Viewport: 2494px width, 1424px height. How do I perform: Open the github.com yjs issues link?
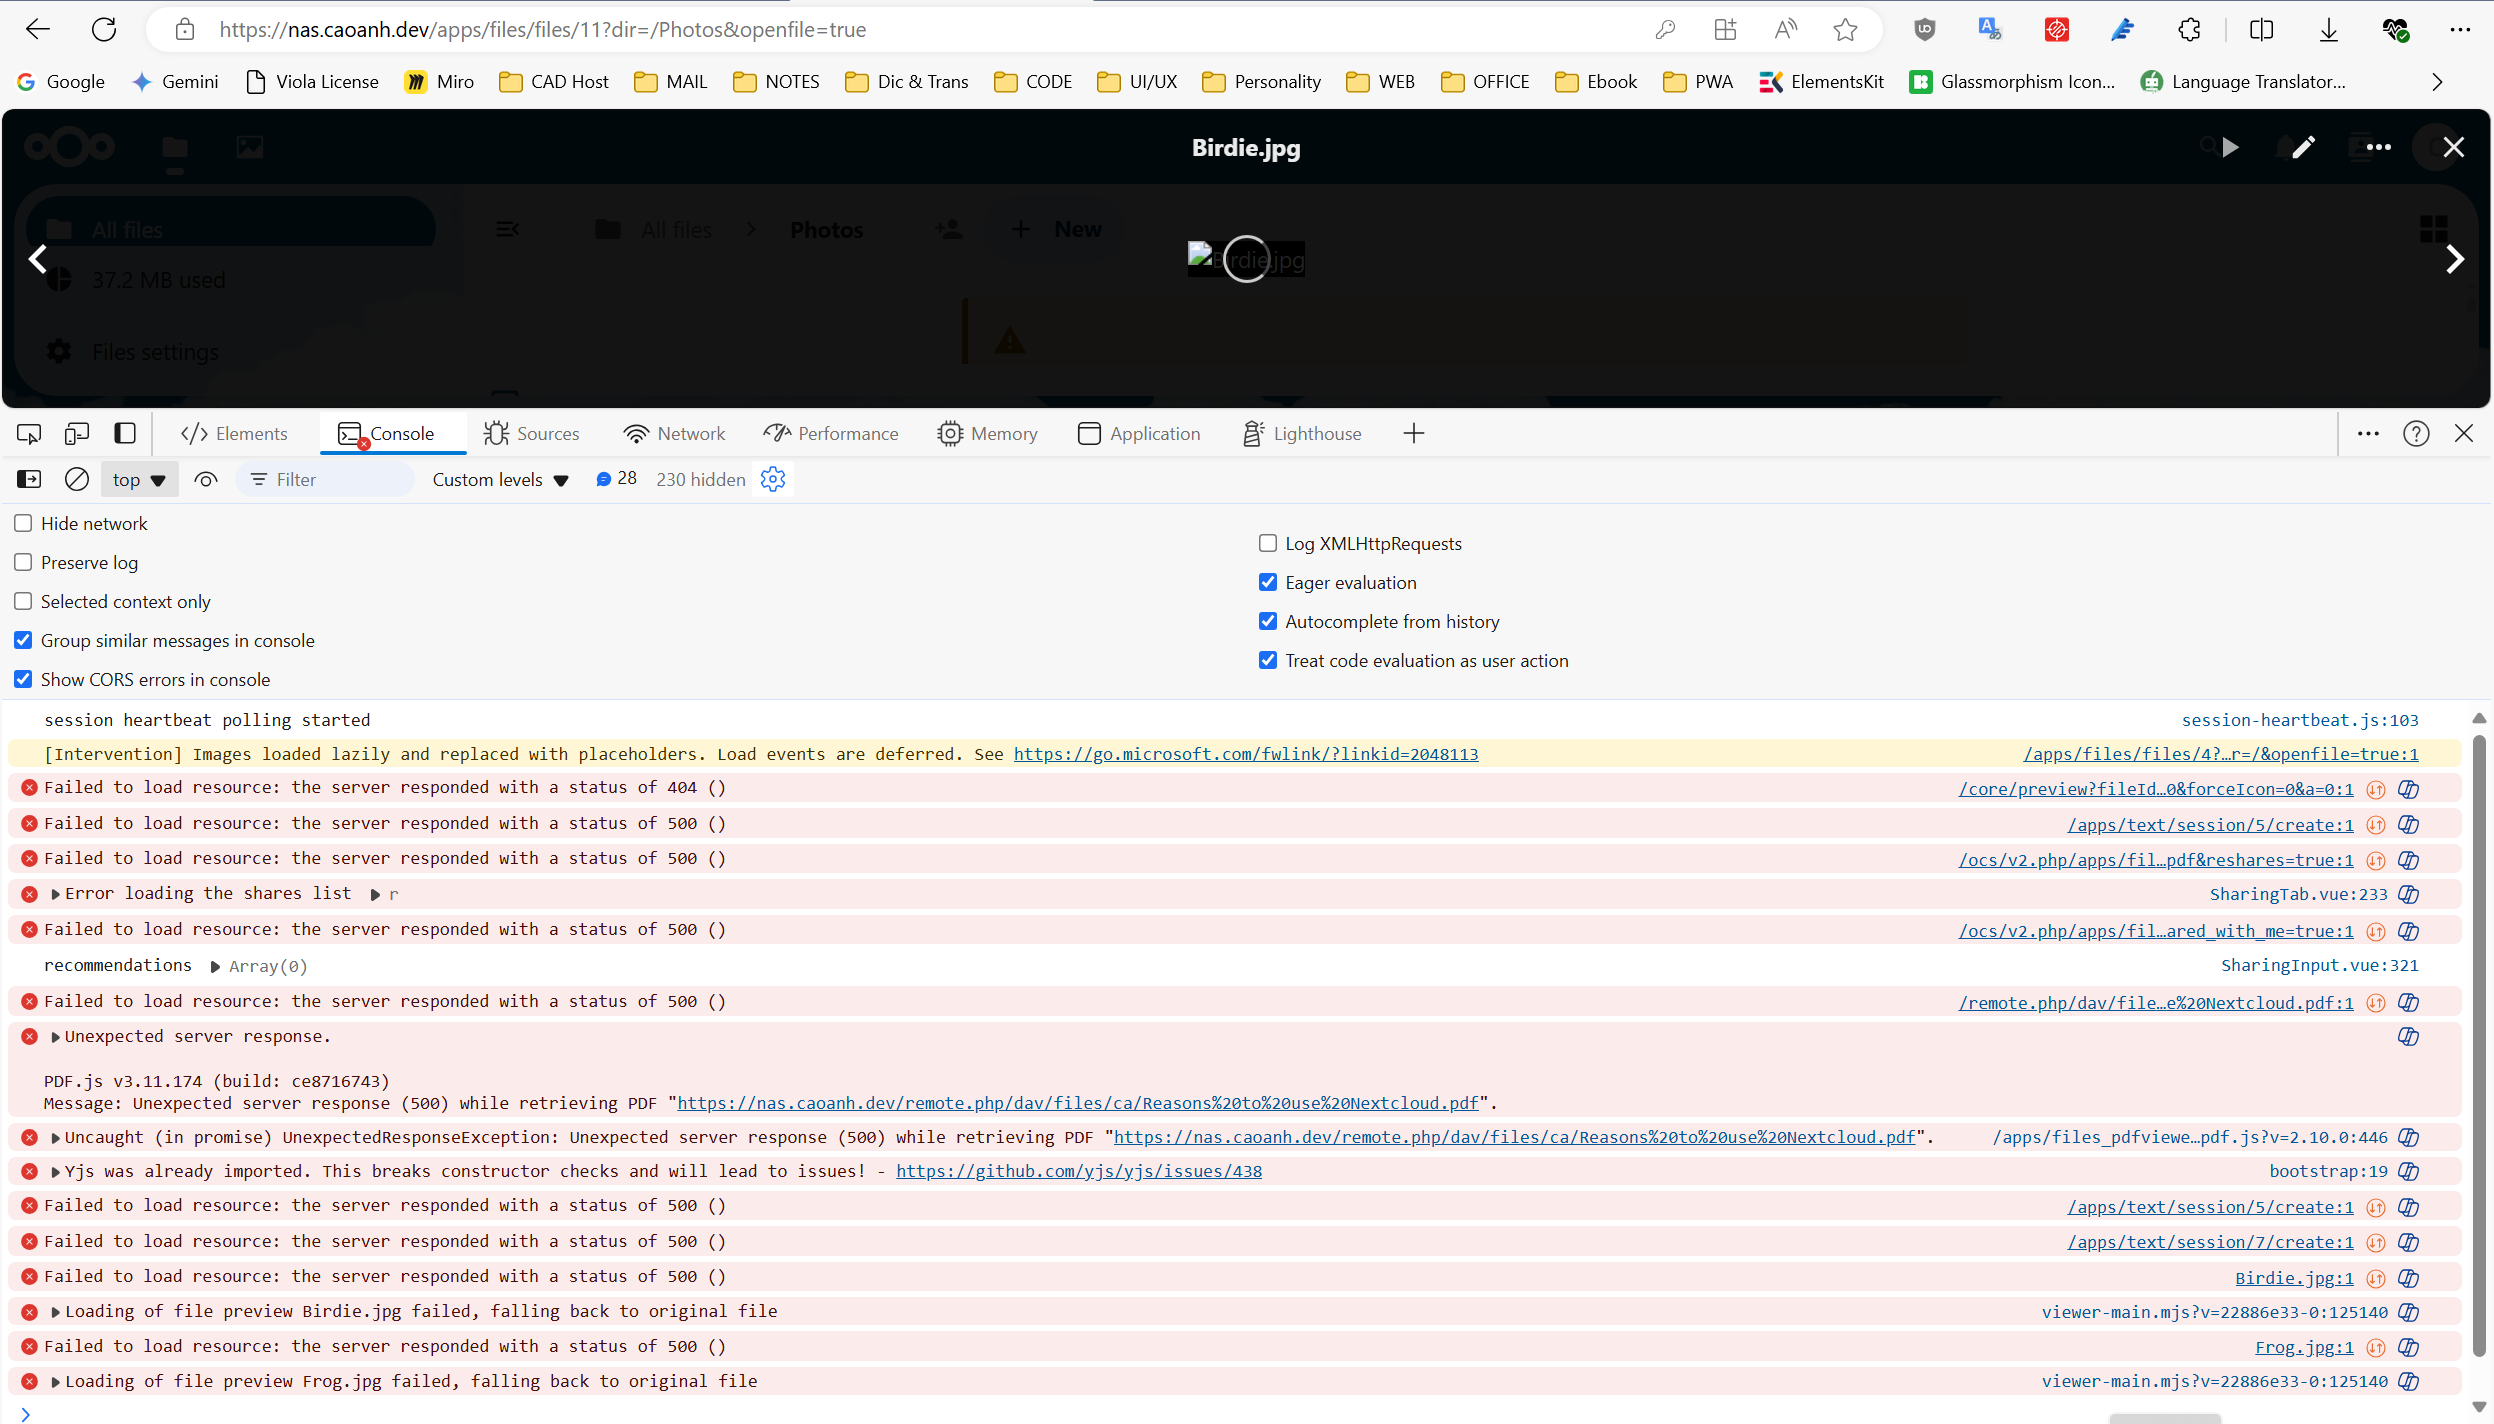coord(1078,1171)
